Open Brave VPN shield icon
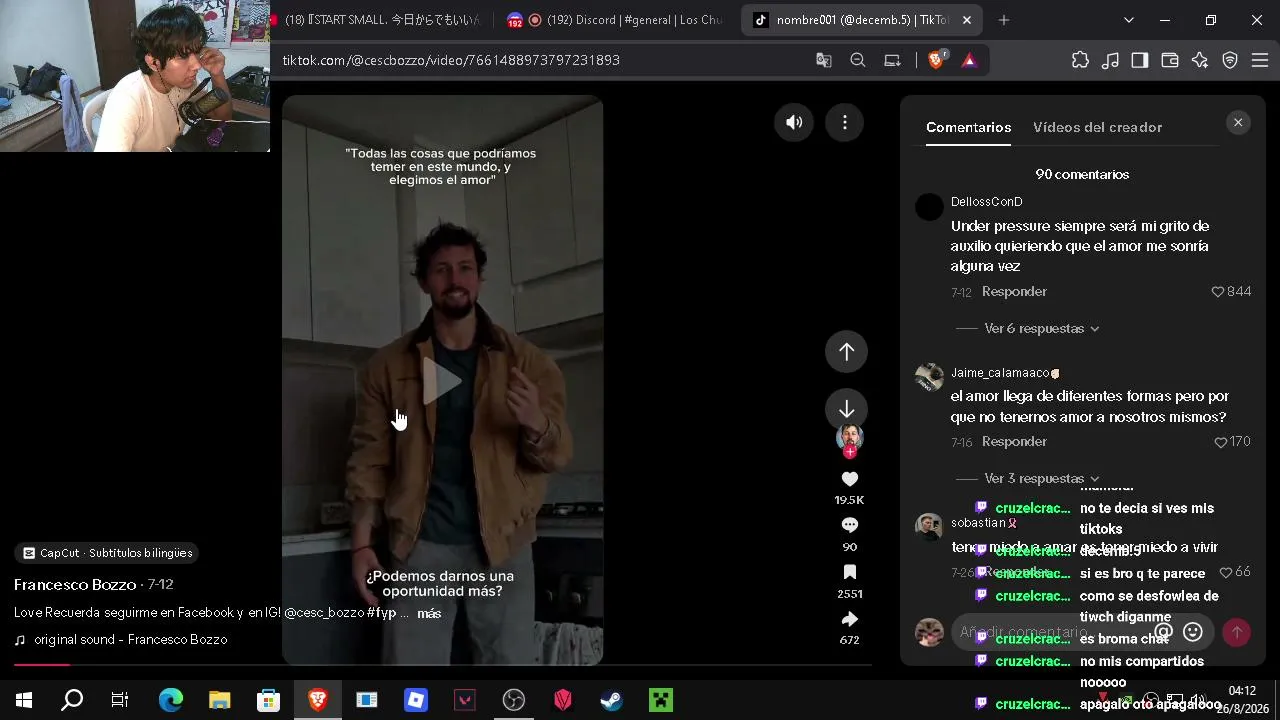 point(1230,60)
